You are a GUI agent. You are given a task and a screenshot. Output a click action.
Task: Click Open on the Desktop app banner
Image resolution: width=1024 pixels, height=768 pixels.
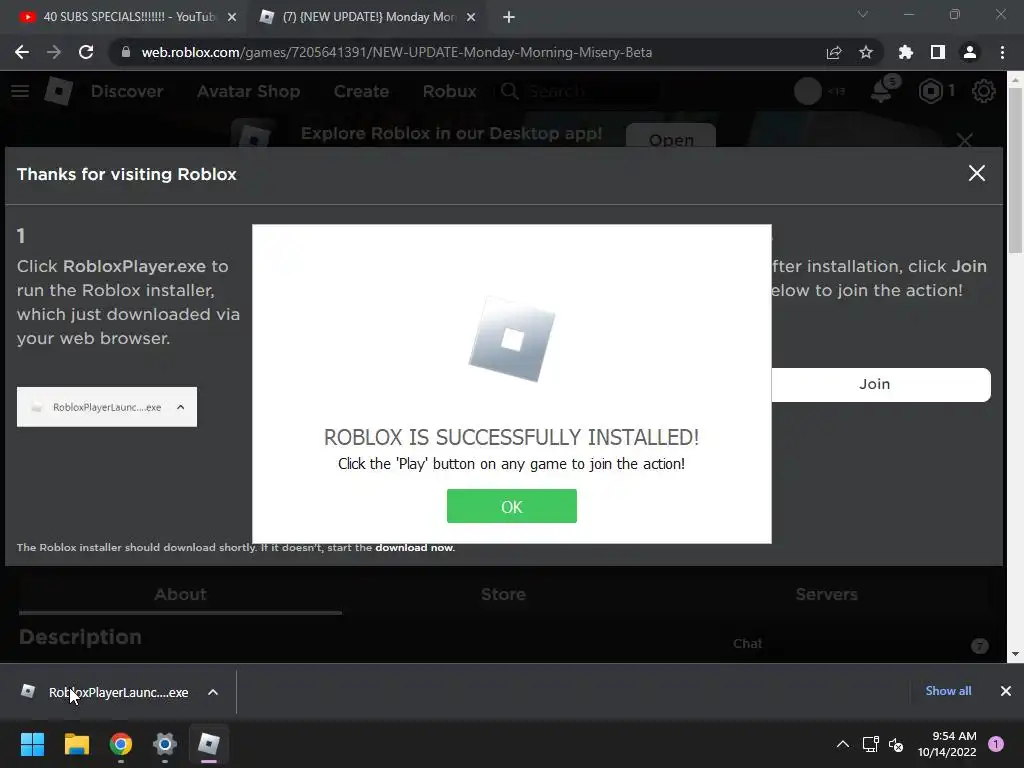671,136
